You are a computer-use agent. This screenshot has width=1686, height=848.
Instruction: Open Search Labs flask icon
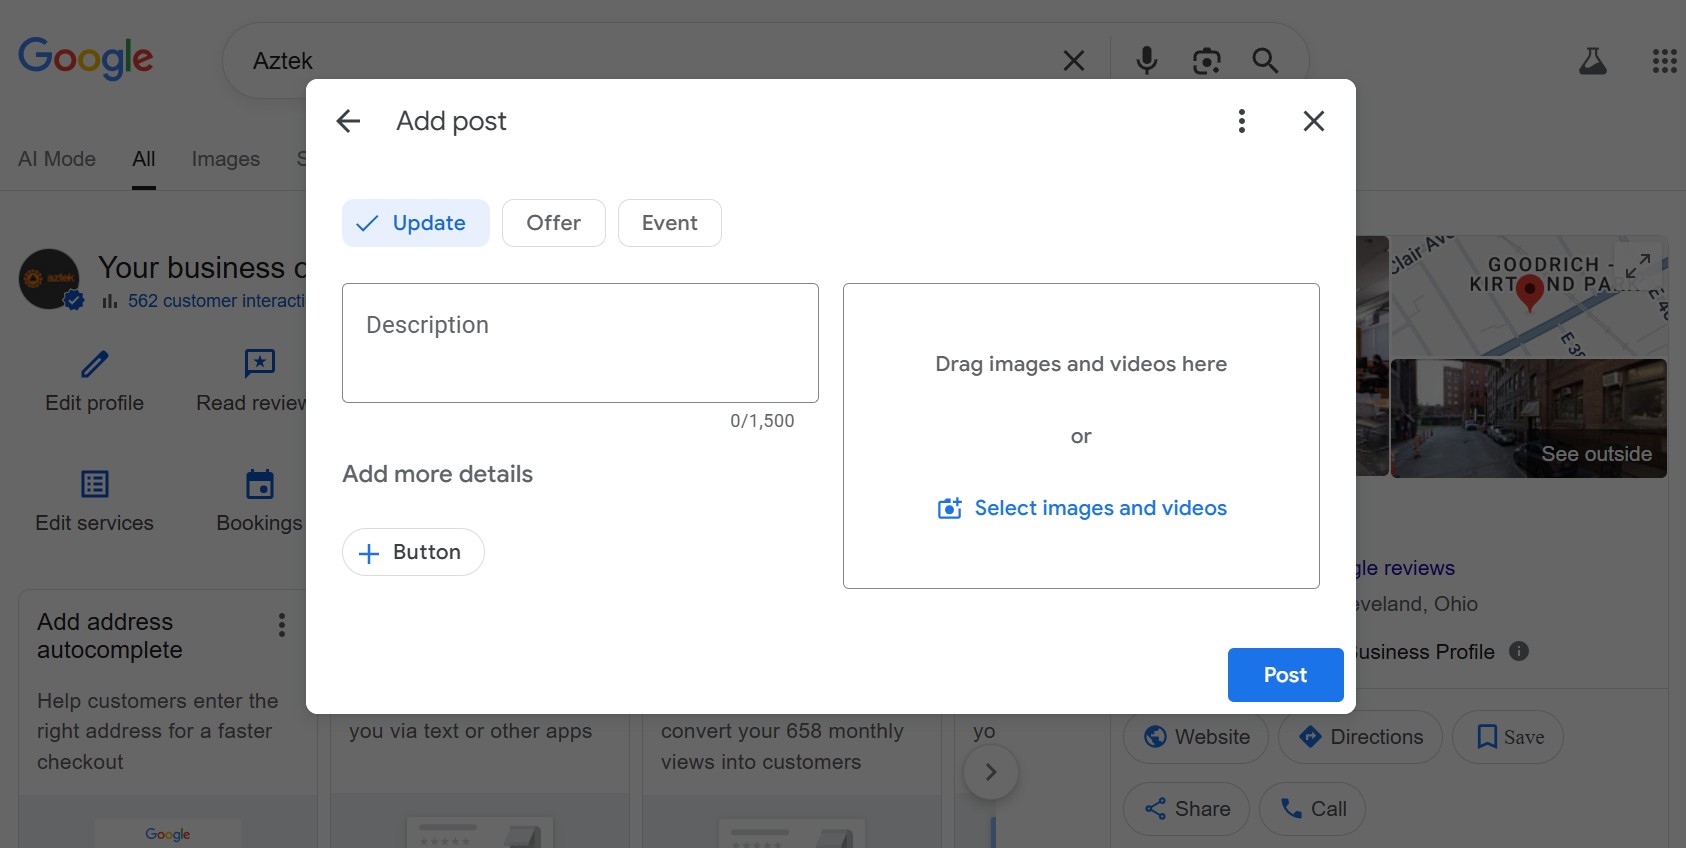(1592, 61)
